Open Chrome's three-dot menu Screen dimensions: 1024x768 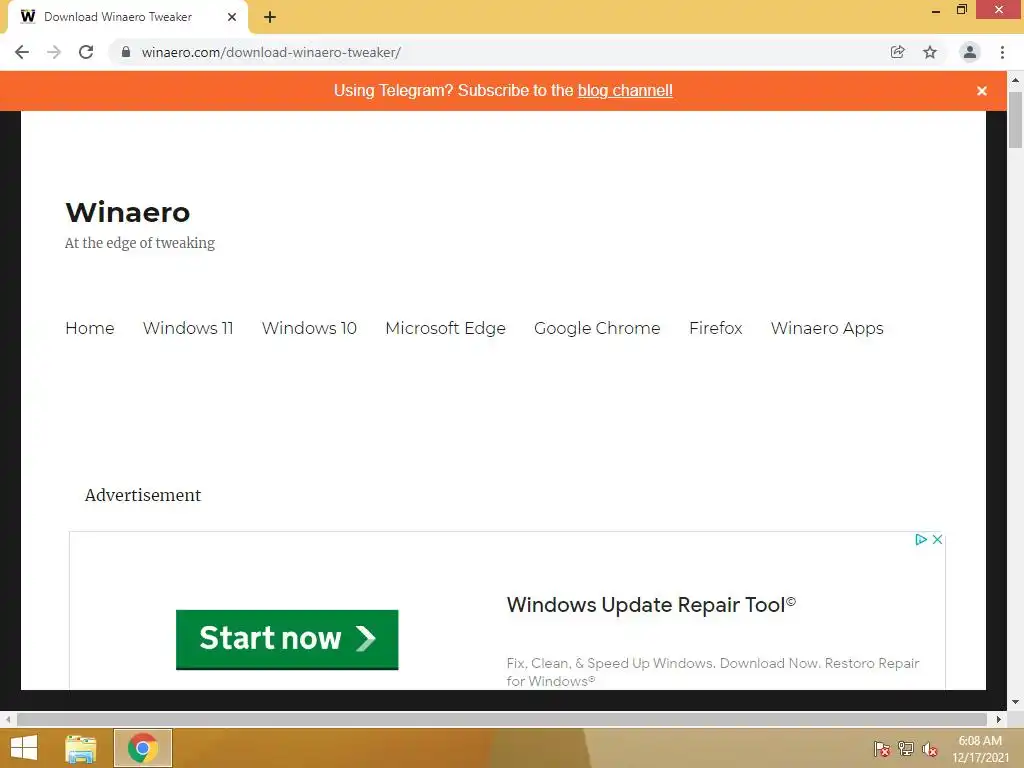click(1002, 52)
